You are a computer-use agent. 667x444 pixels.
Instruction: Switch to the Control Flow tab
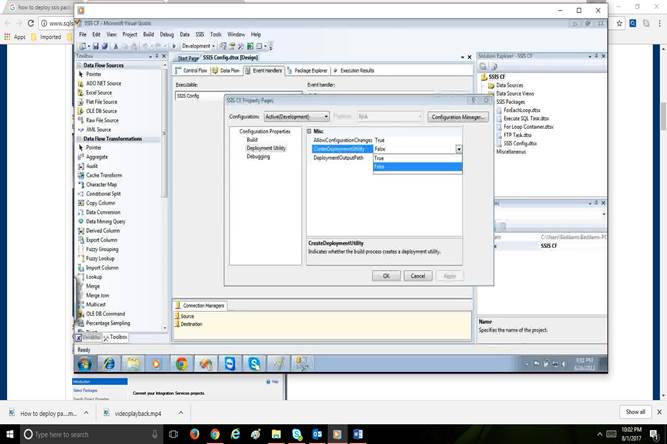point(191,71)
